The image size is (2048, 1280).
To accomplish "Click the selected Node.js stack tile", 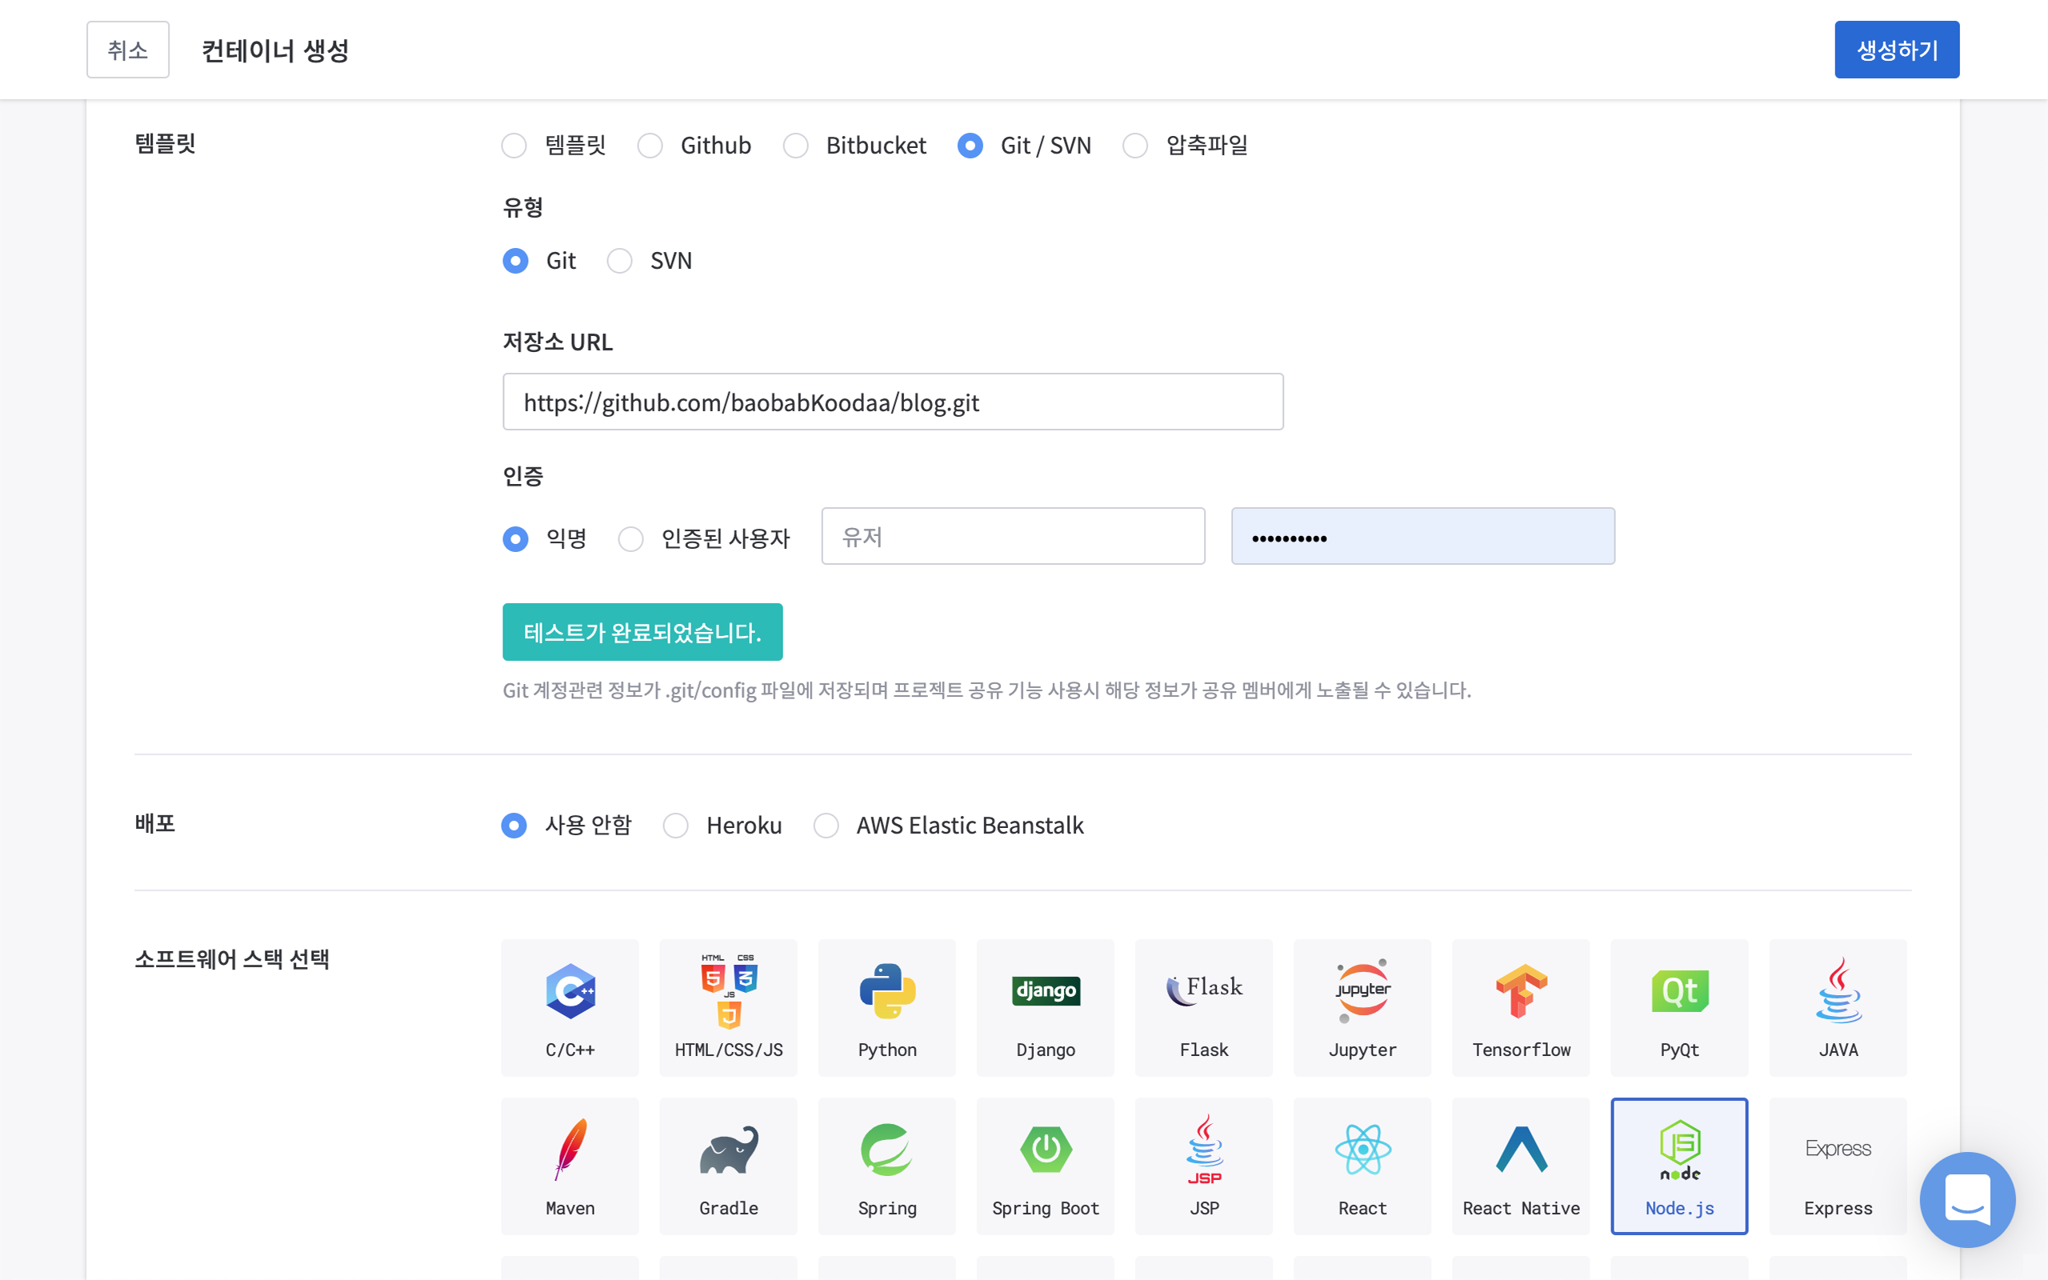I will 1679,1166.
